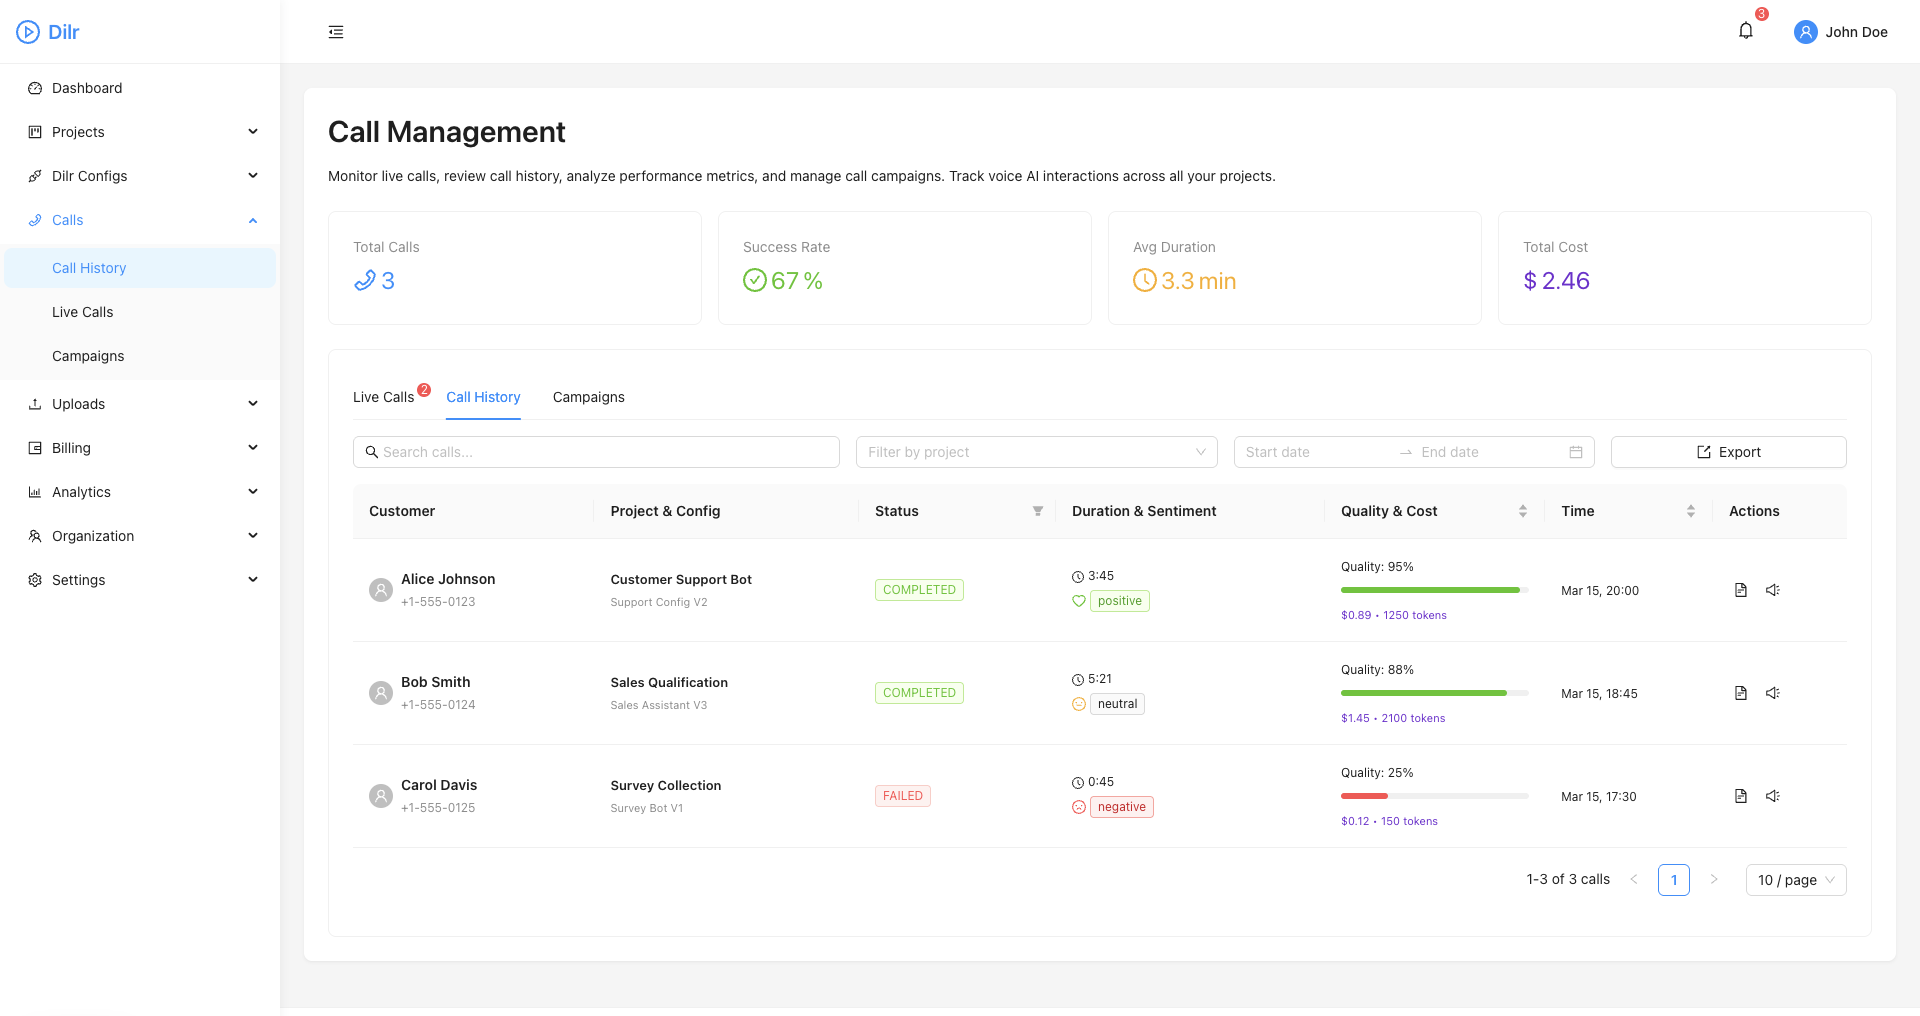
Task: Select page 1 in pagination
Action: coord(1674,880)
